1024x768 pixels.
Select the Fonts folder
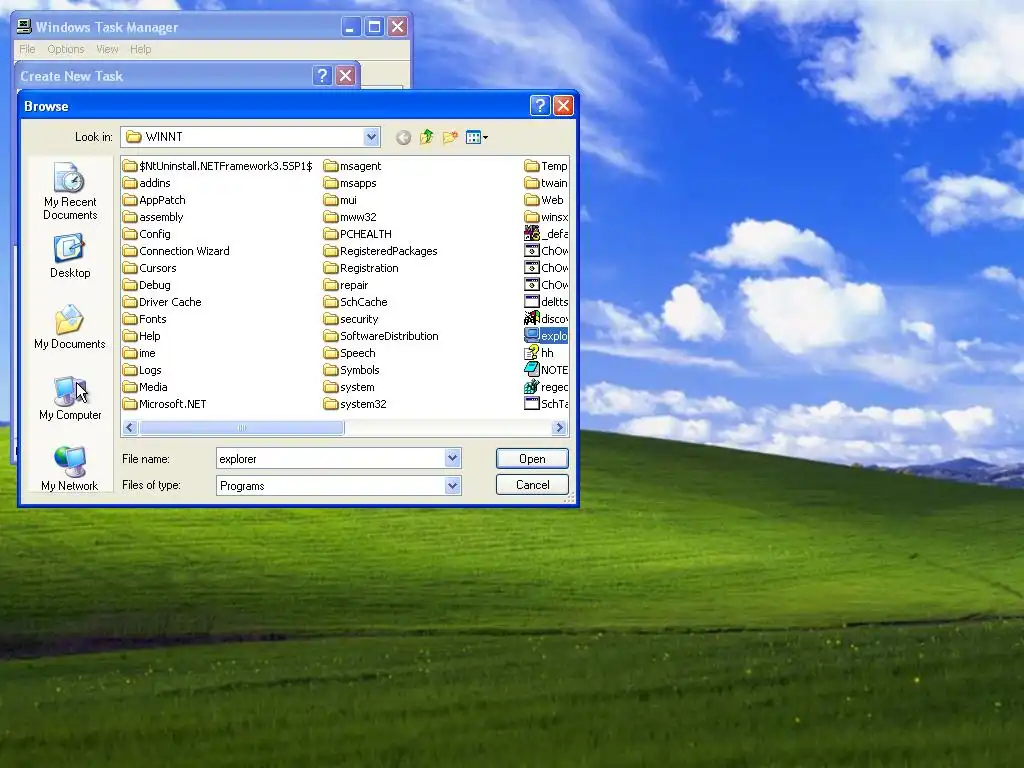pos(145,319)
